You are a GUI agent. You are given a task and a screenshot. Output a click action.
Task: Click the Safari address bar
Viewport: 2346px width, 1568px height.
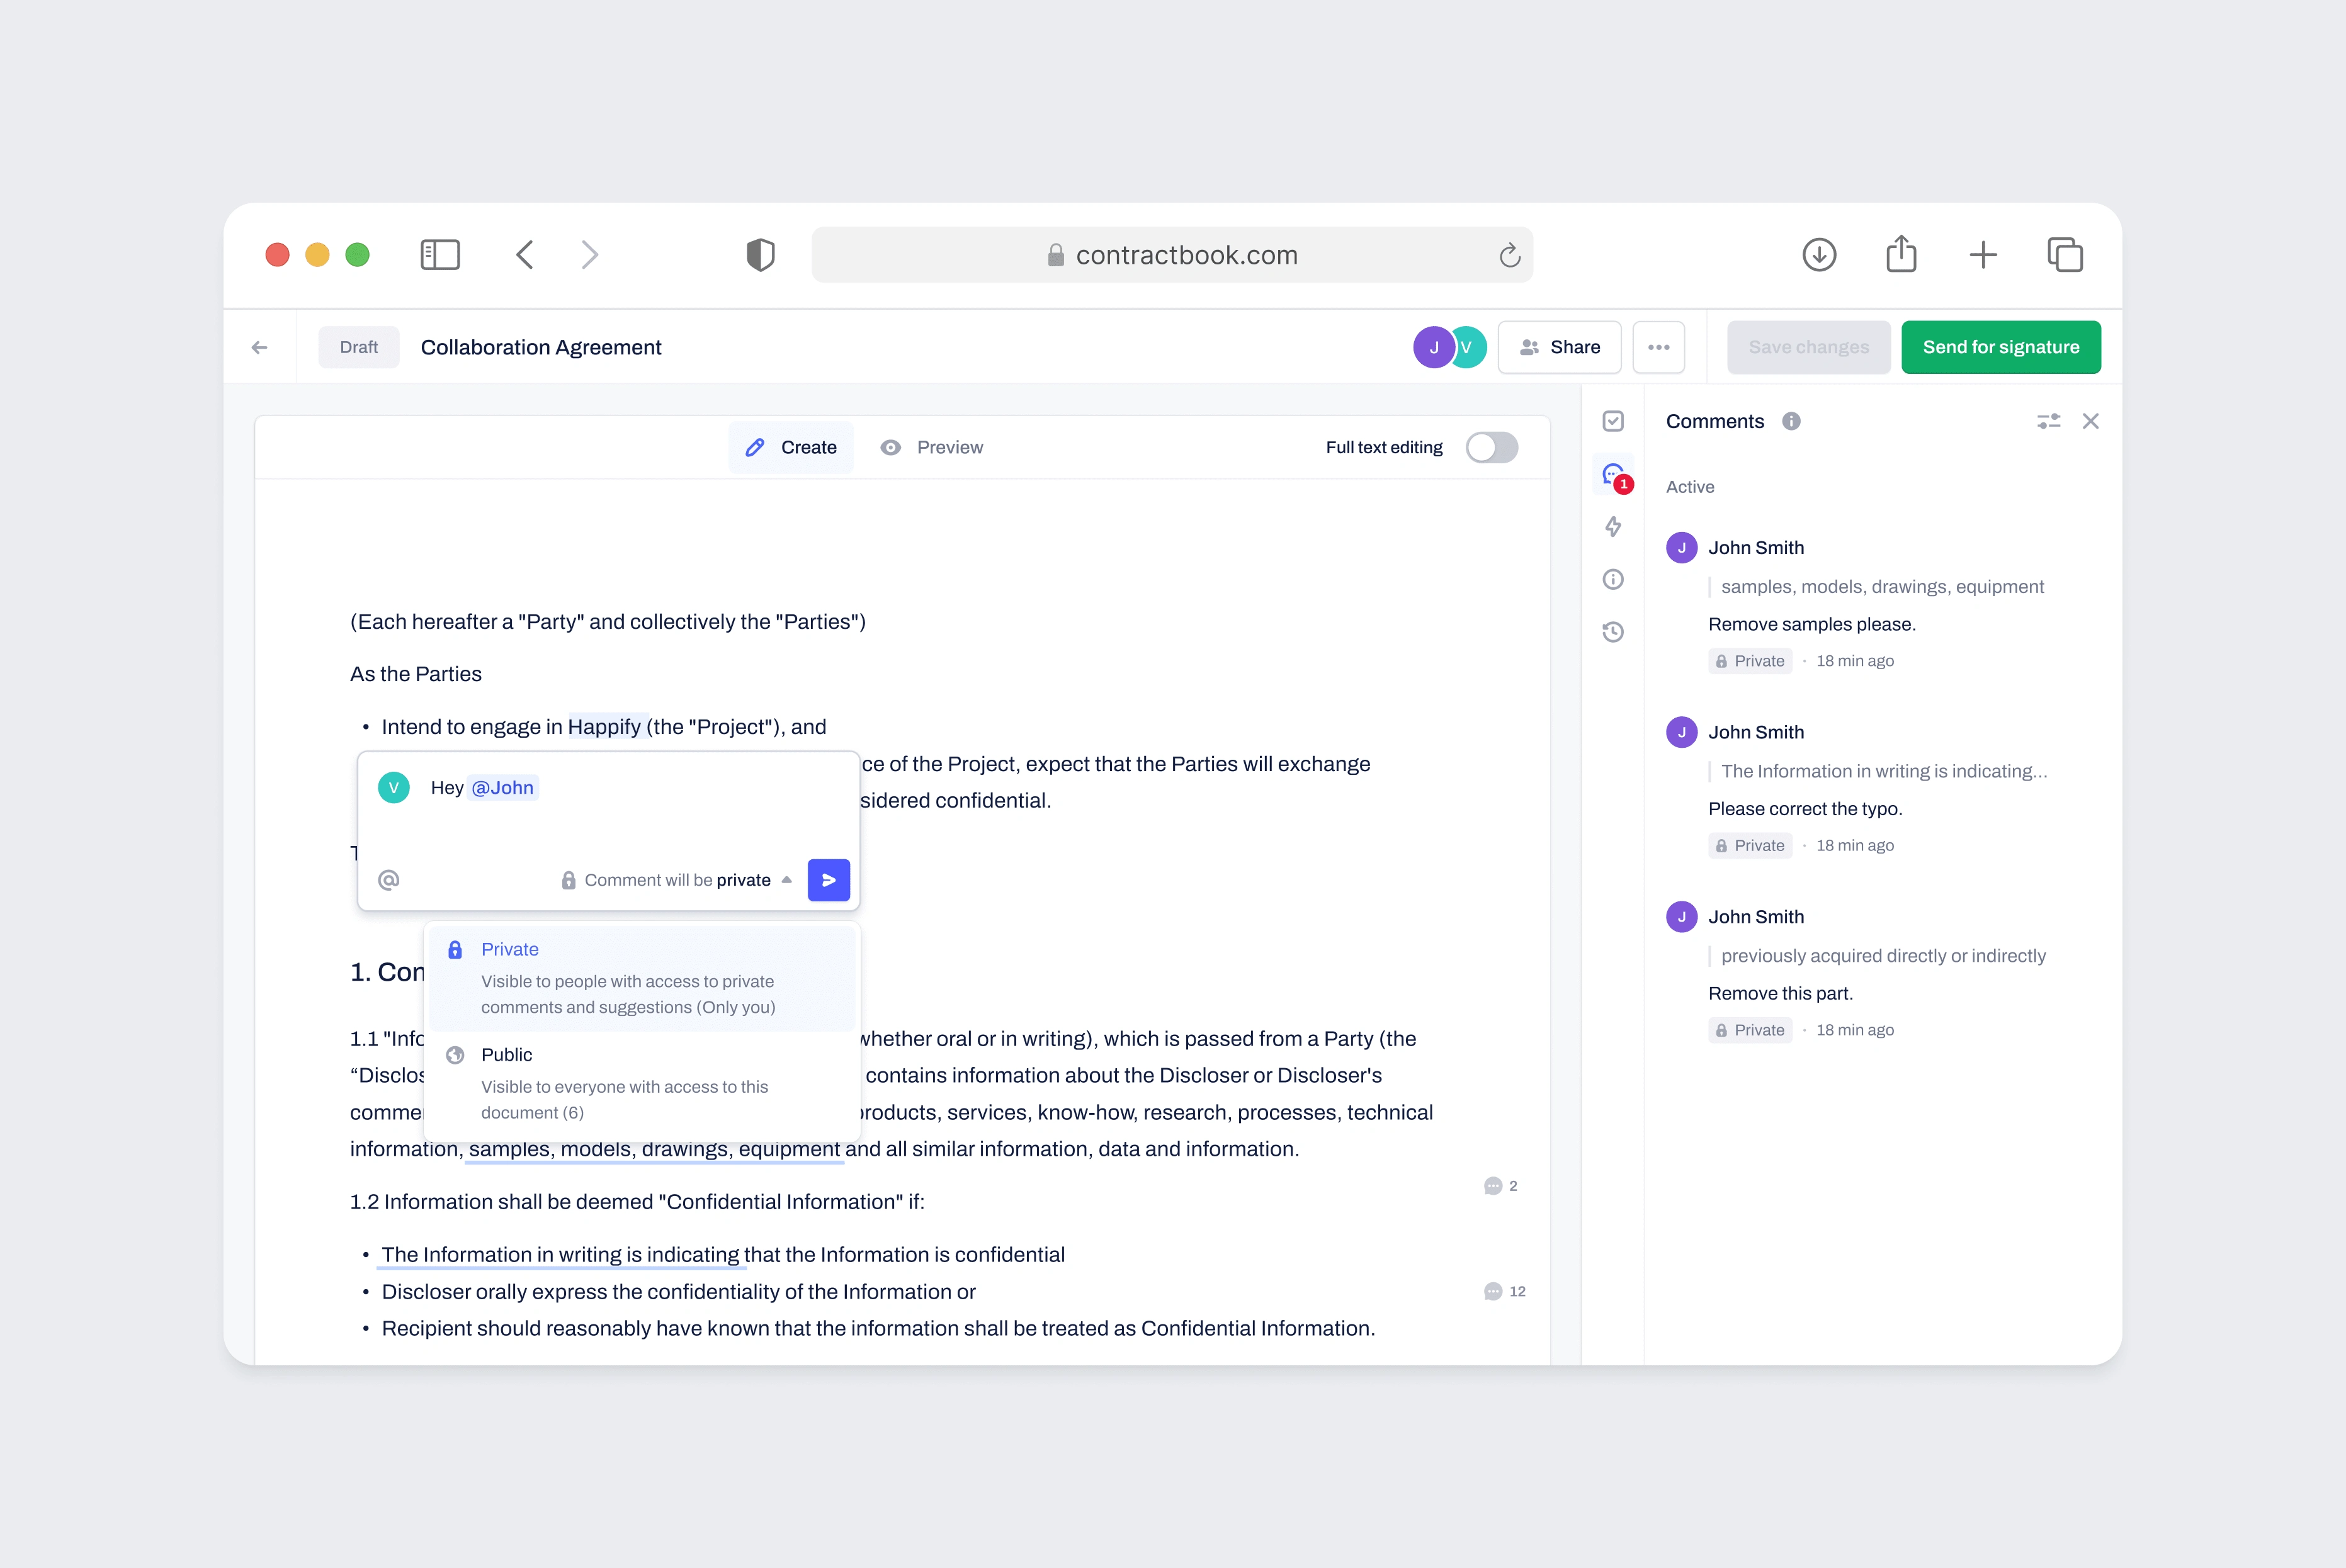(x=1171, y=255)
